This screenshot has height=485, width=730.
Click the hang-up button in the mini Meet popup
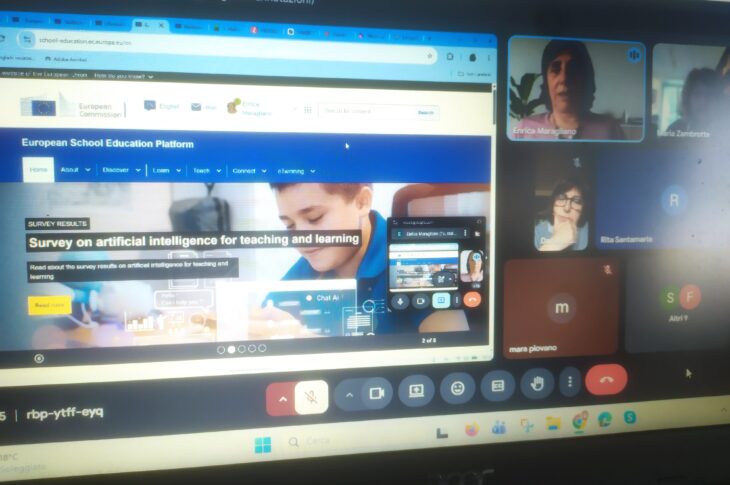click(x=472, y=300)
